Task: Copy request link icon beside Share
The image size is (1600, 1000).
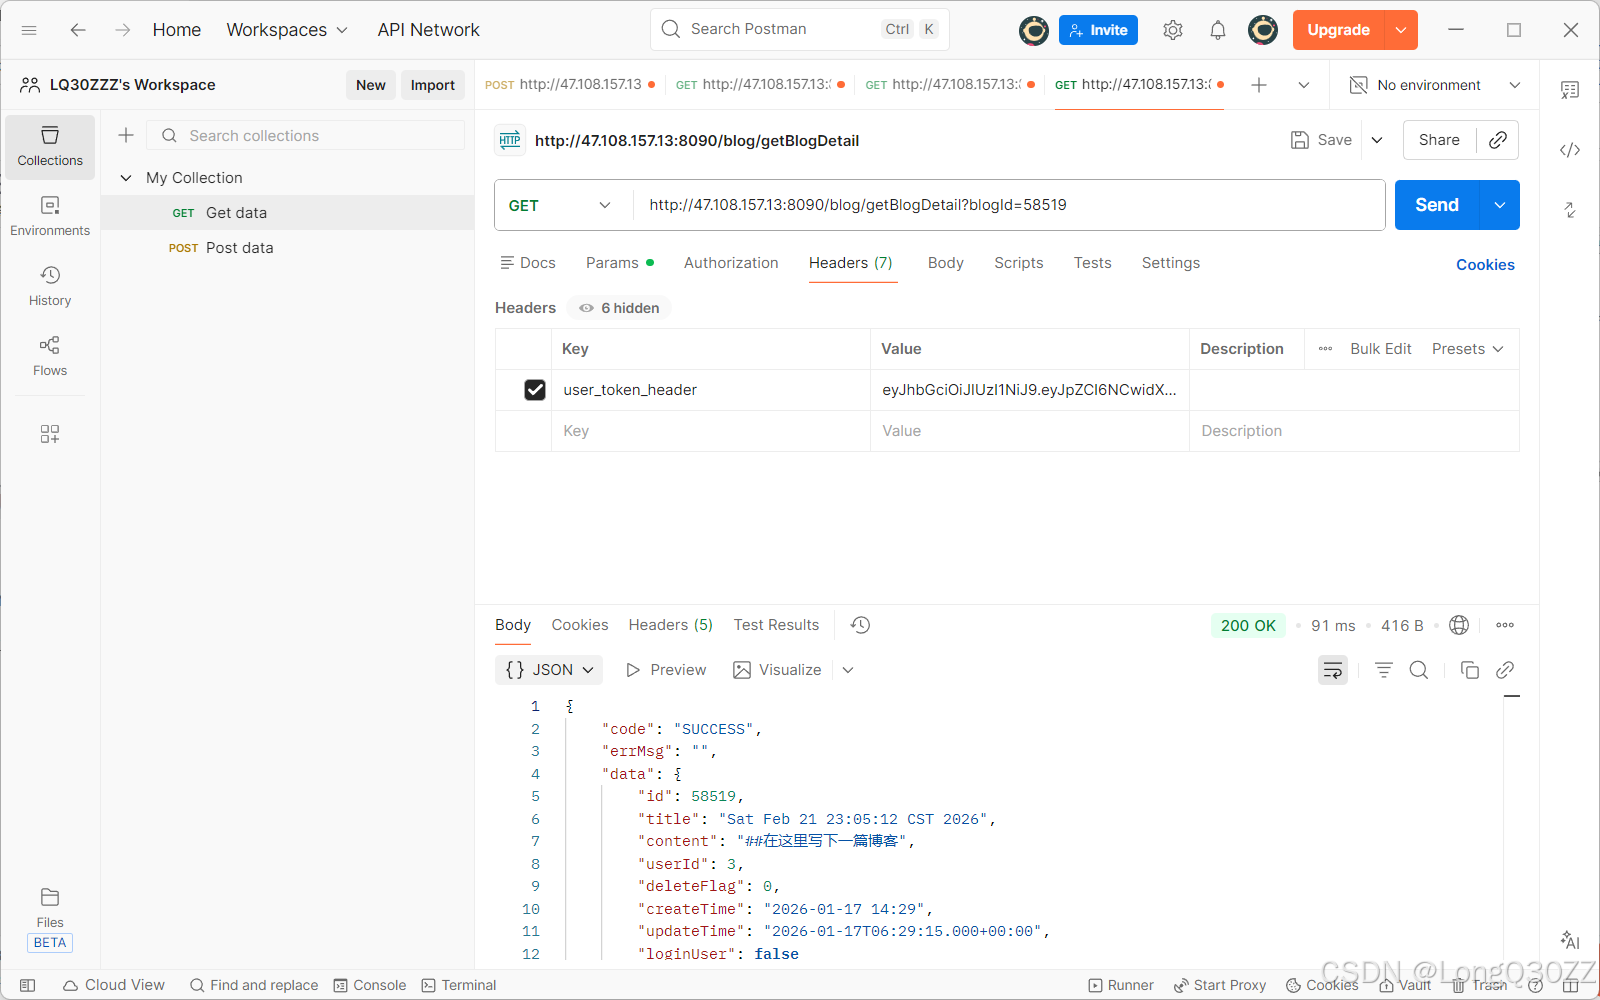Action: 1498,140
